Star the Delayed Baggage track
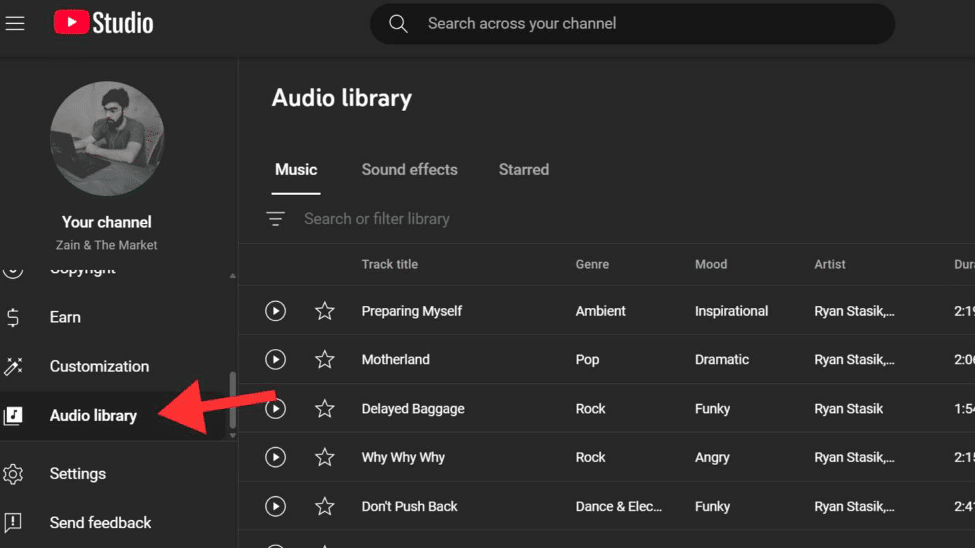Viewport: 977px width, 550px height. click(x=325, y=409)
